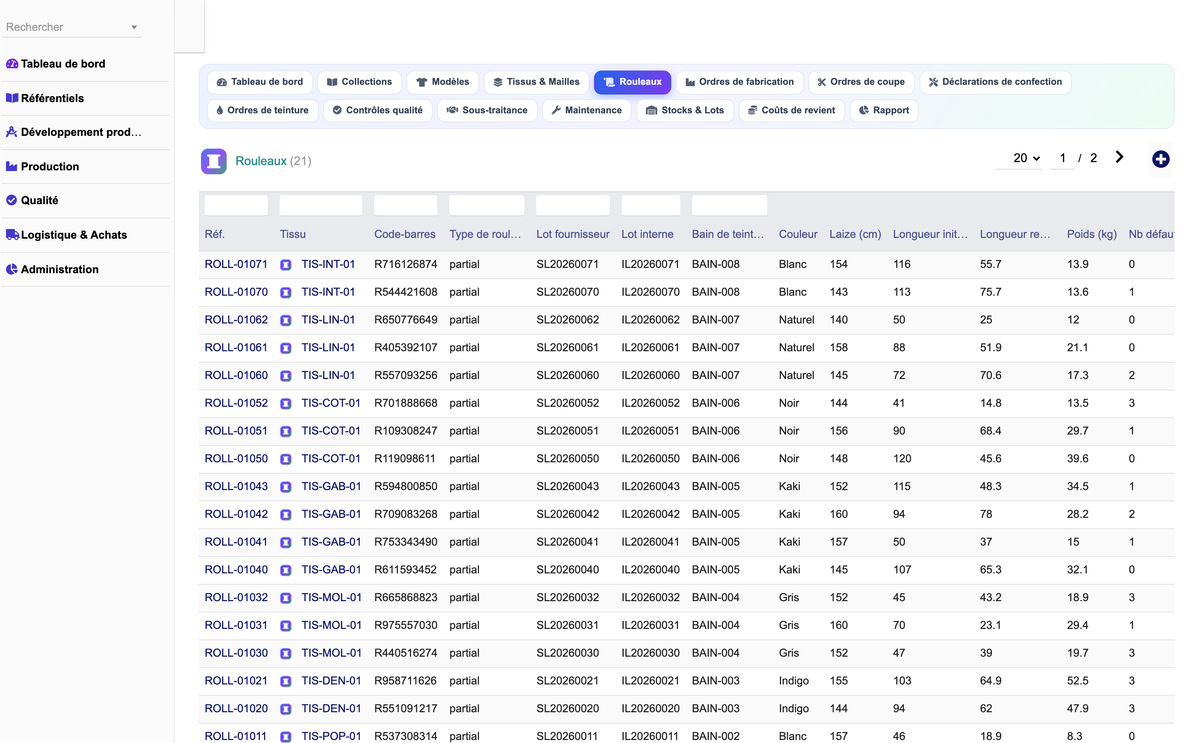Screen dimensions: 1200x743
Task: Switch to the Modèles tab
Action: (443, 82)
